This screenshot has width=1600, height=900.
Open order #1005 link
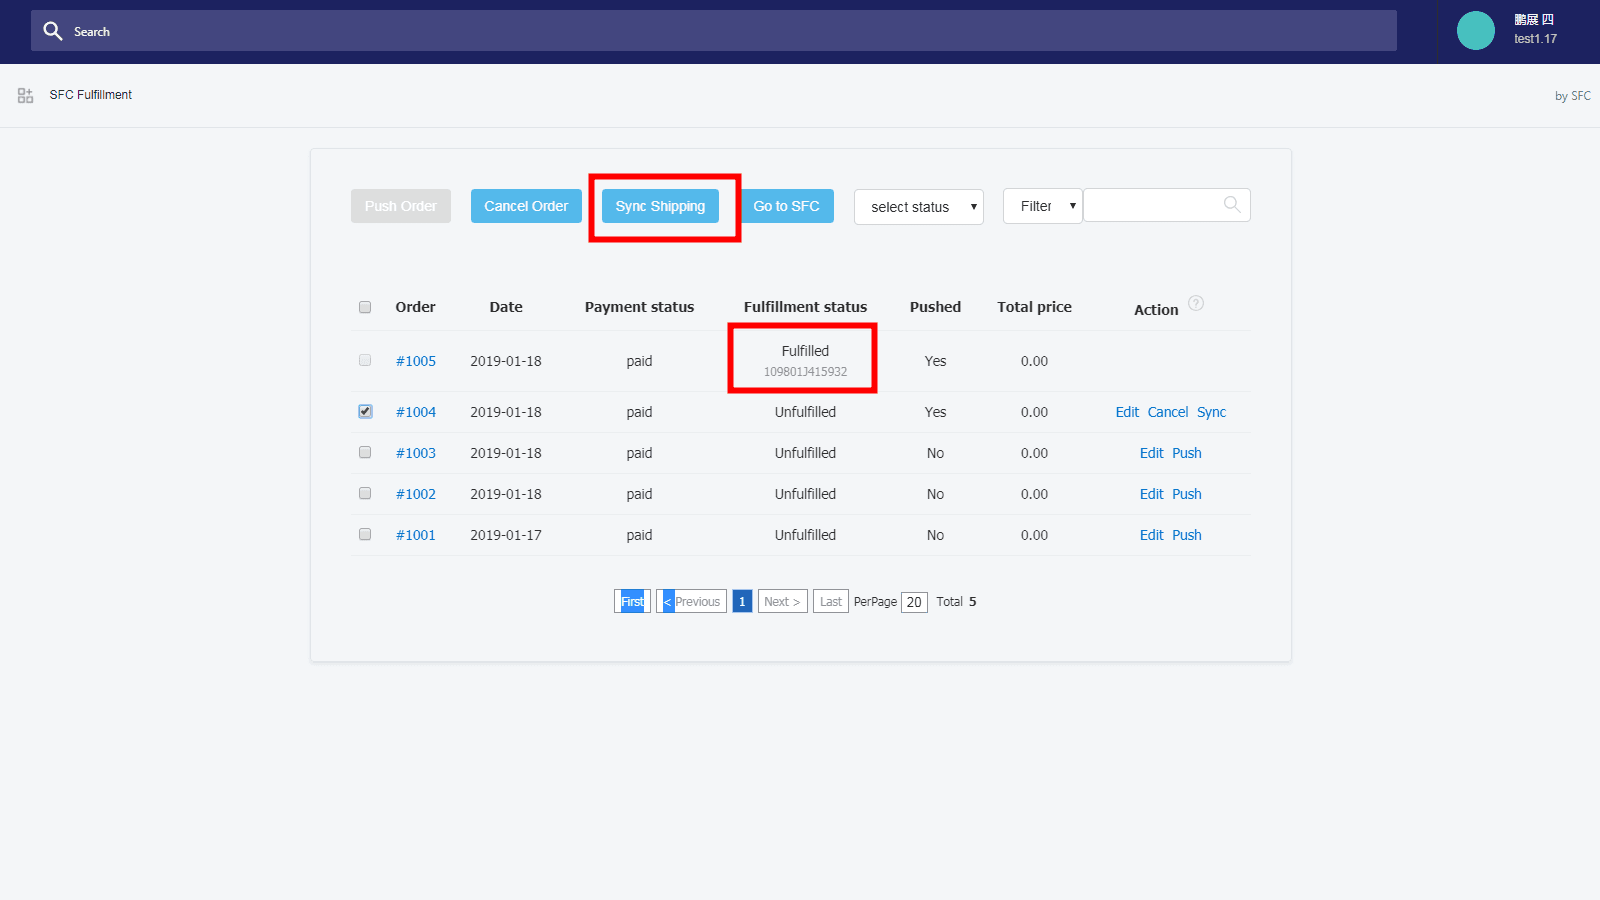pyautogui.click(x=415, y=361)
